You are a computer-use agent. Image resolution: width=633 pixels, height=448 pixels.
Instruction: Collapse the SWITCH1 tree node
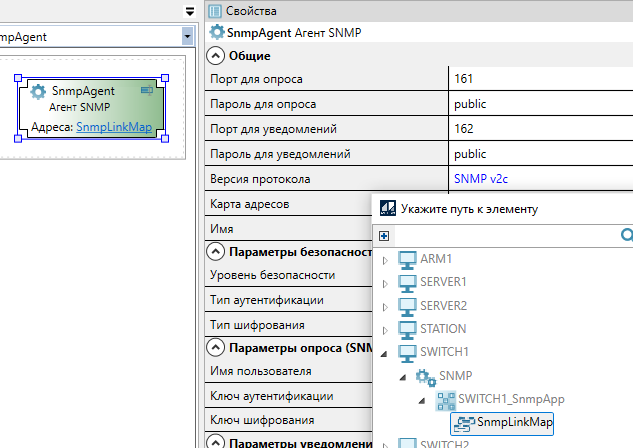385,352
